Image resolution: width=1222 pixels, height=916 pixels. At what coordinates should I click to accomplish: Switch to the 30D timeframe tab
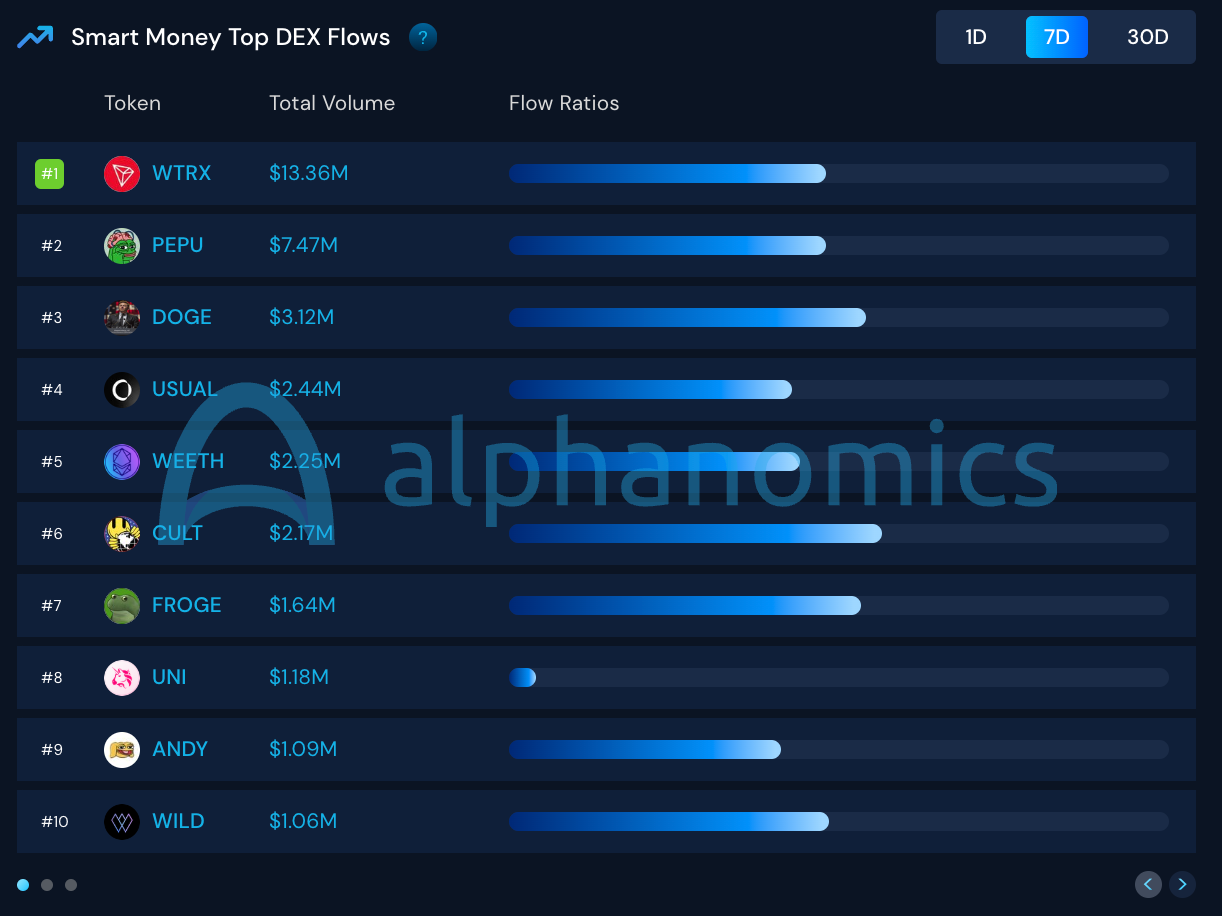[x=1148, y=37]
